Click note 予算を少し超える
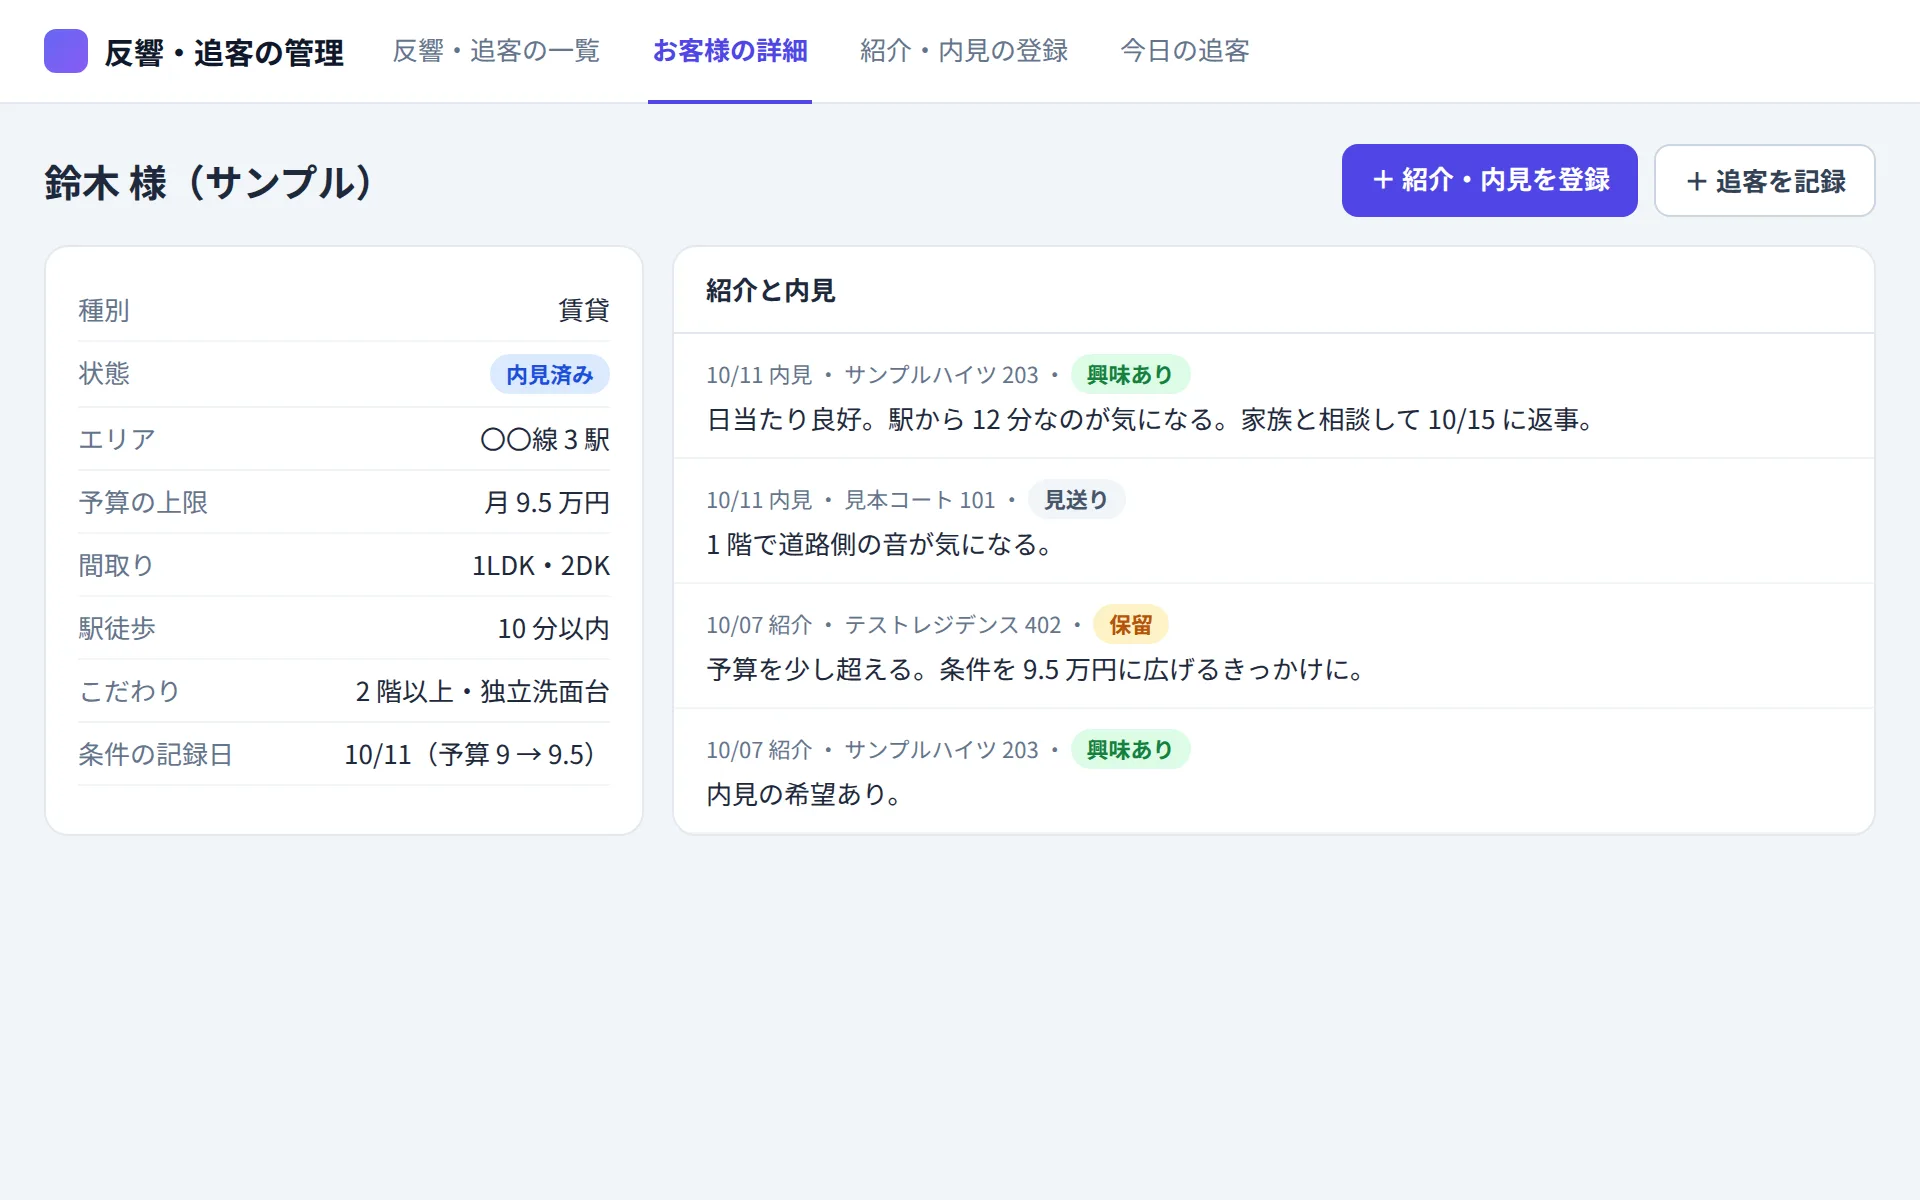 coord(1037,669)
